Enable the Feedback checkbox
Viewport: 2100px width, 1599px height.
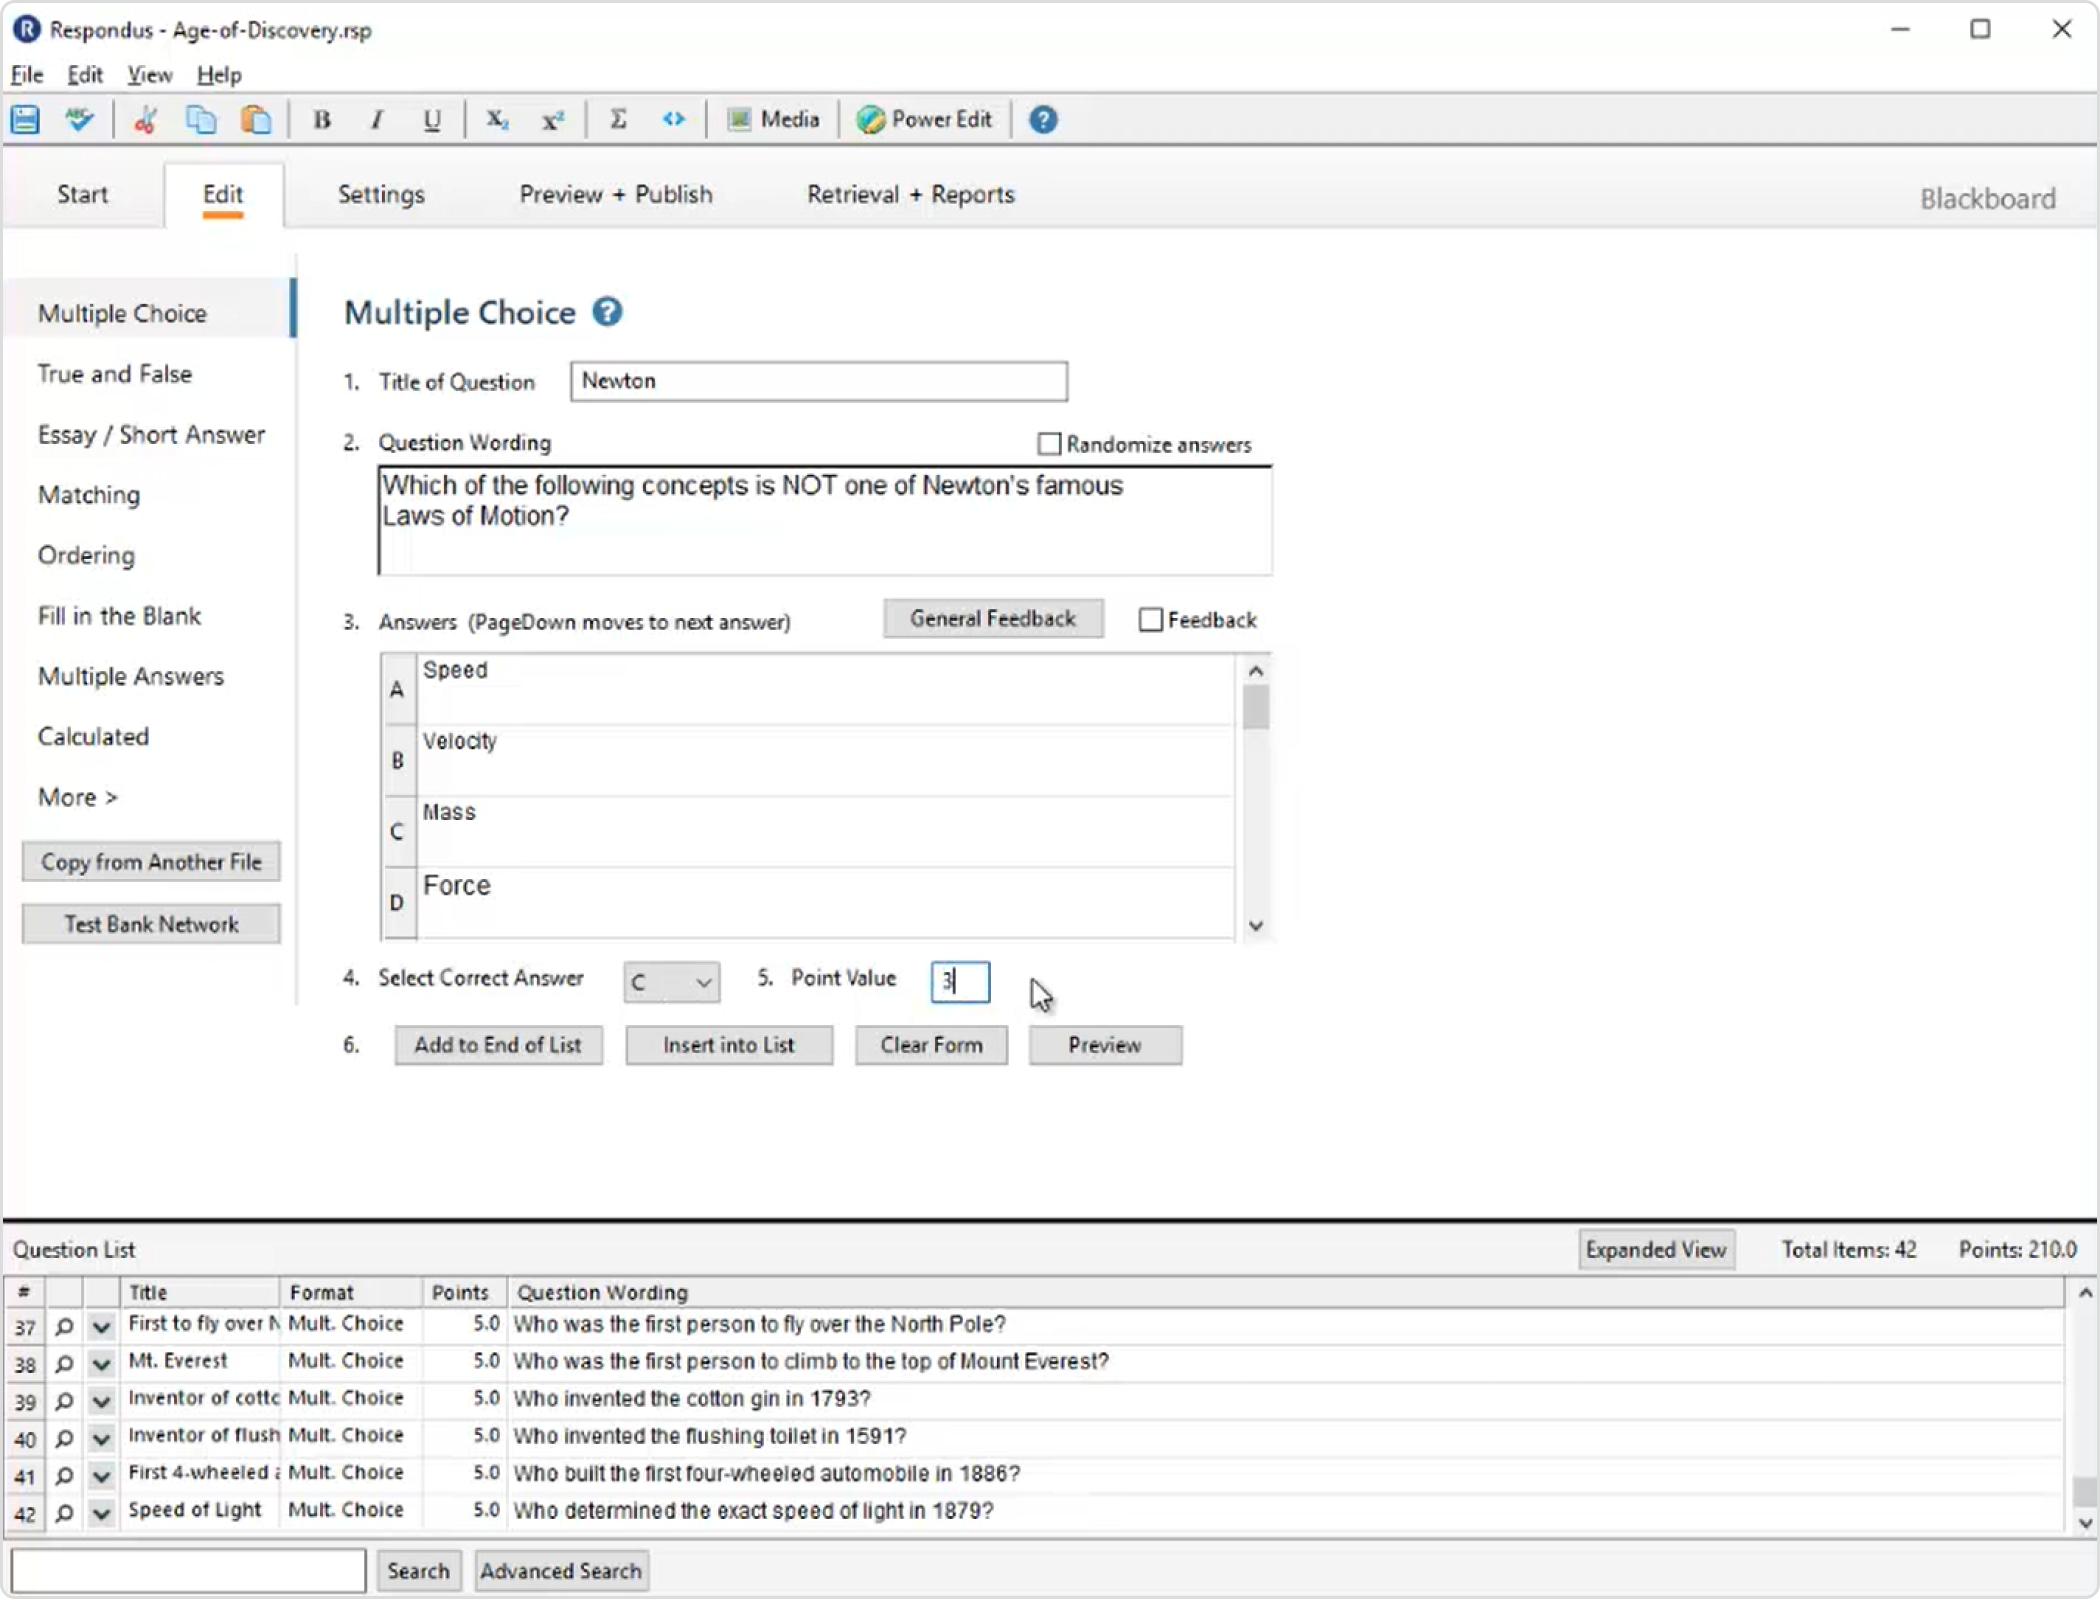[1149, 620]
